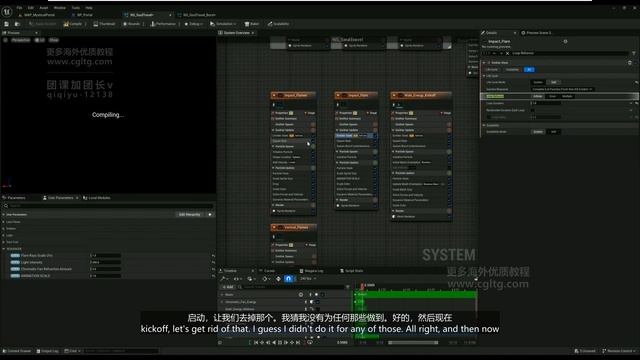Image resolution: width=640 pixels, height=360 pixels.
Task: Open the Tools menu
Action: (76, 8)
